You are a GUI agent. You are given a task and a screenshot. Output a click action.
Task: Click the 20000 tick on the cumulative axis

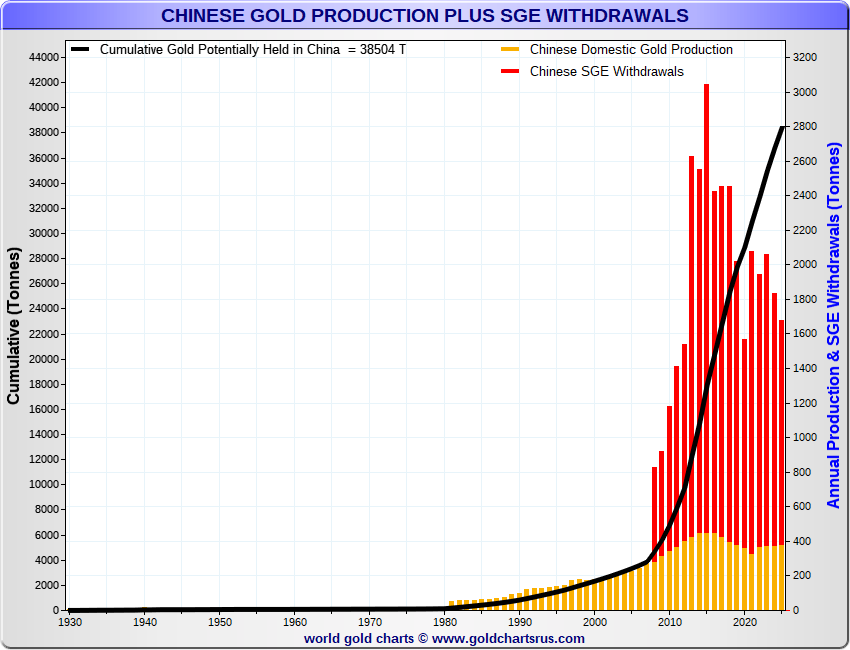pos(44,359)
